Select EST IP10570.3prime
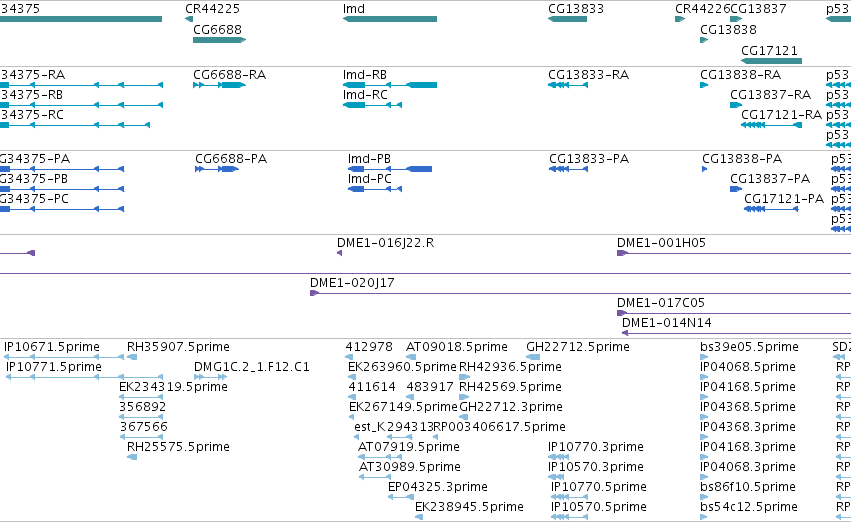The width and height of the screenshot is (851, 522). tap(556, 477)
